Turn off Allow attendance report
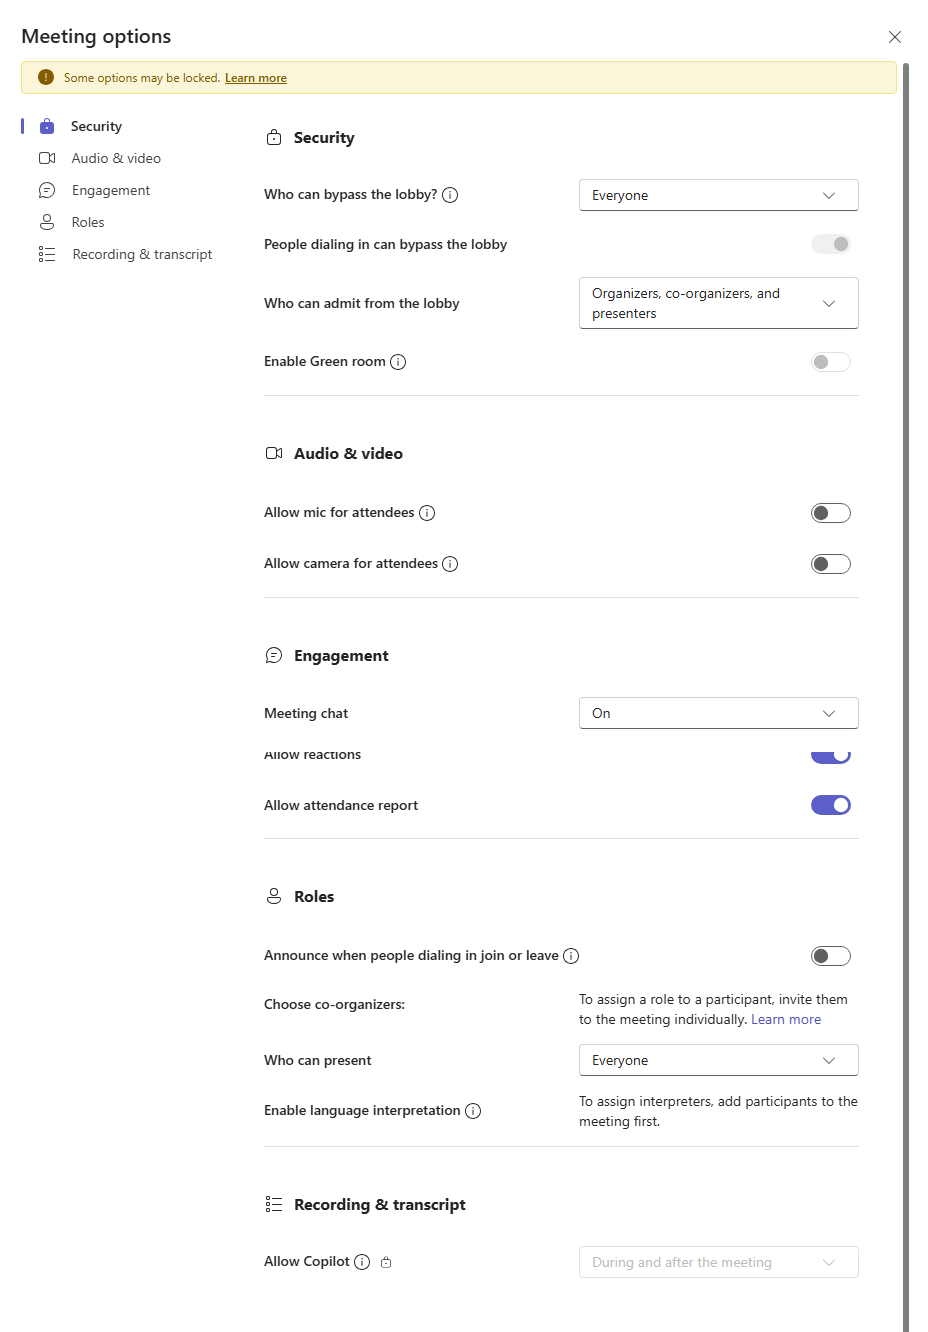Viewport: 928px width, 1332px height. 830,805
